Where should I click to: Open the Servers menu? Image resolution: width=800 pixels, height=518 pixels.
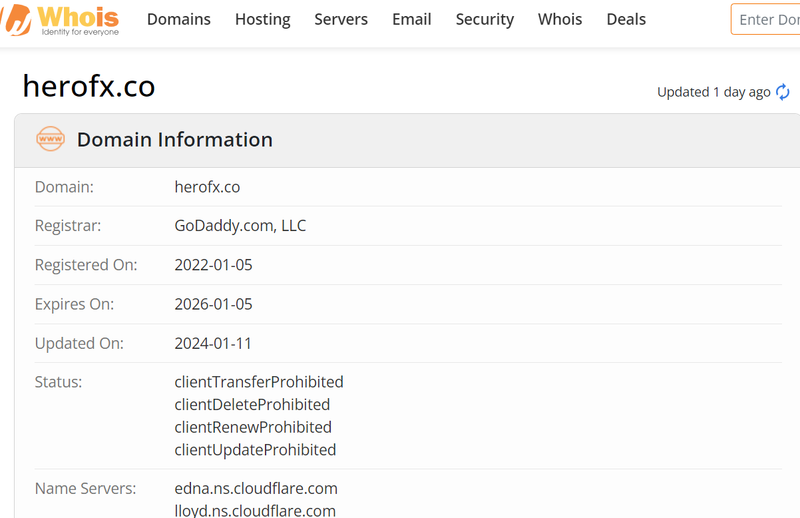[341, 19]
